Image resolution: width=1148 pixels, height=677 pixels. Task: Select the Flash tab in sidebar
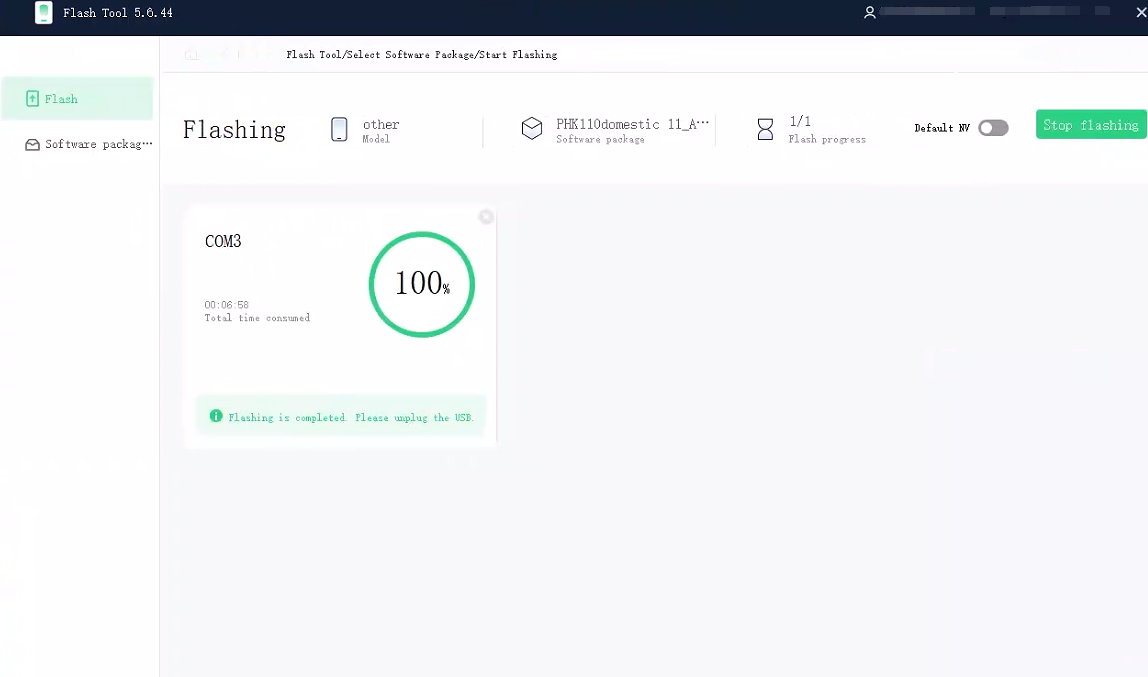click(78, 99)
